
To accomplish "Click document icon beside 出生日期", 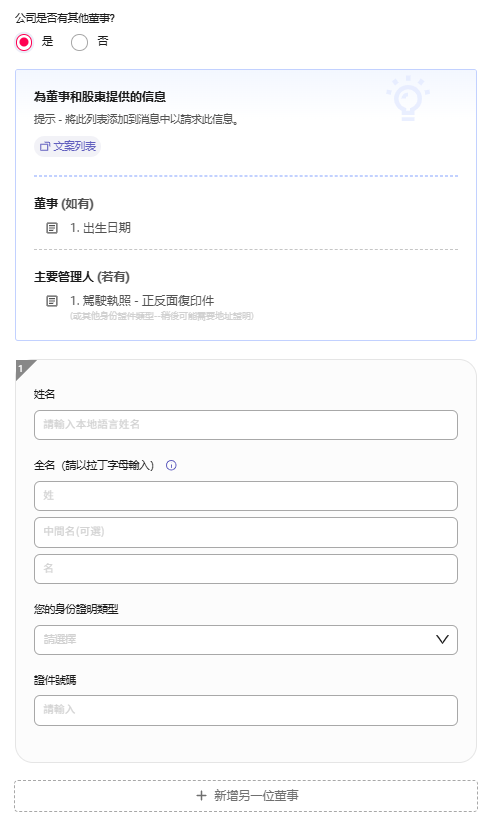I will click(52, 228).
